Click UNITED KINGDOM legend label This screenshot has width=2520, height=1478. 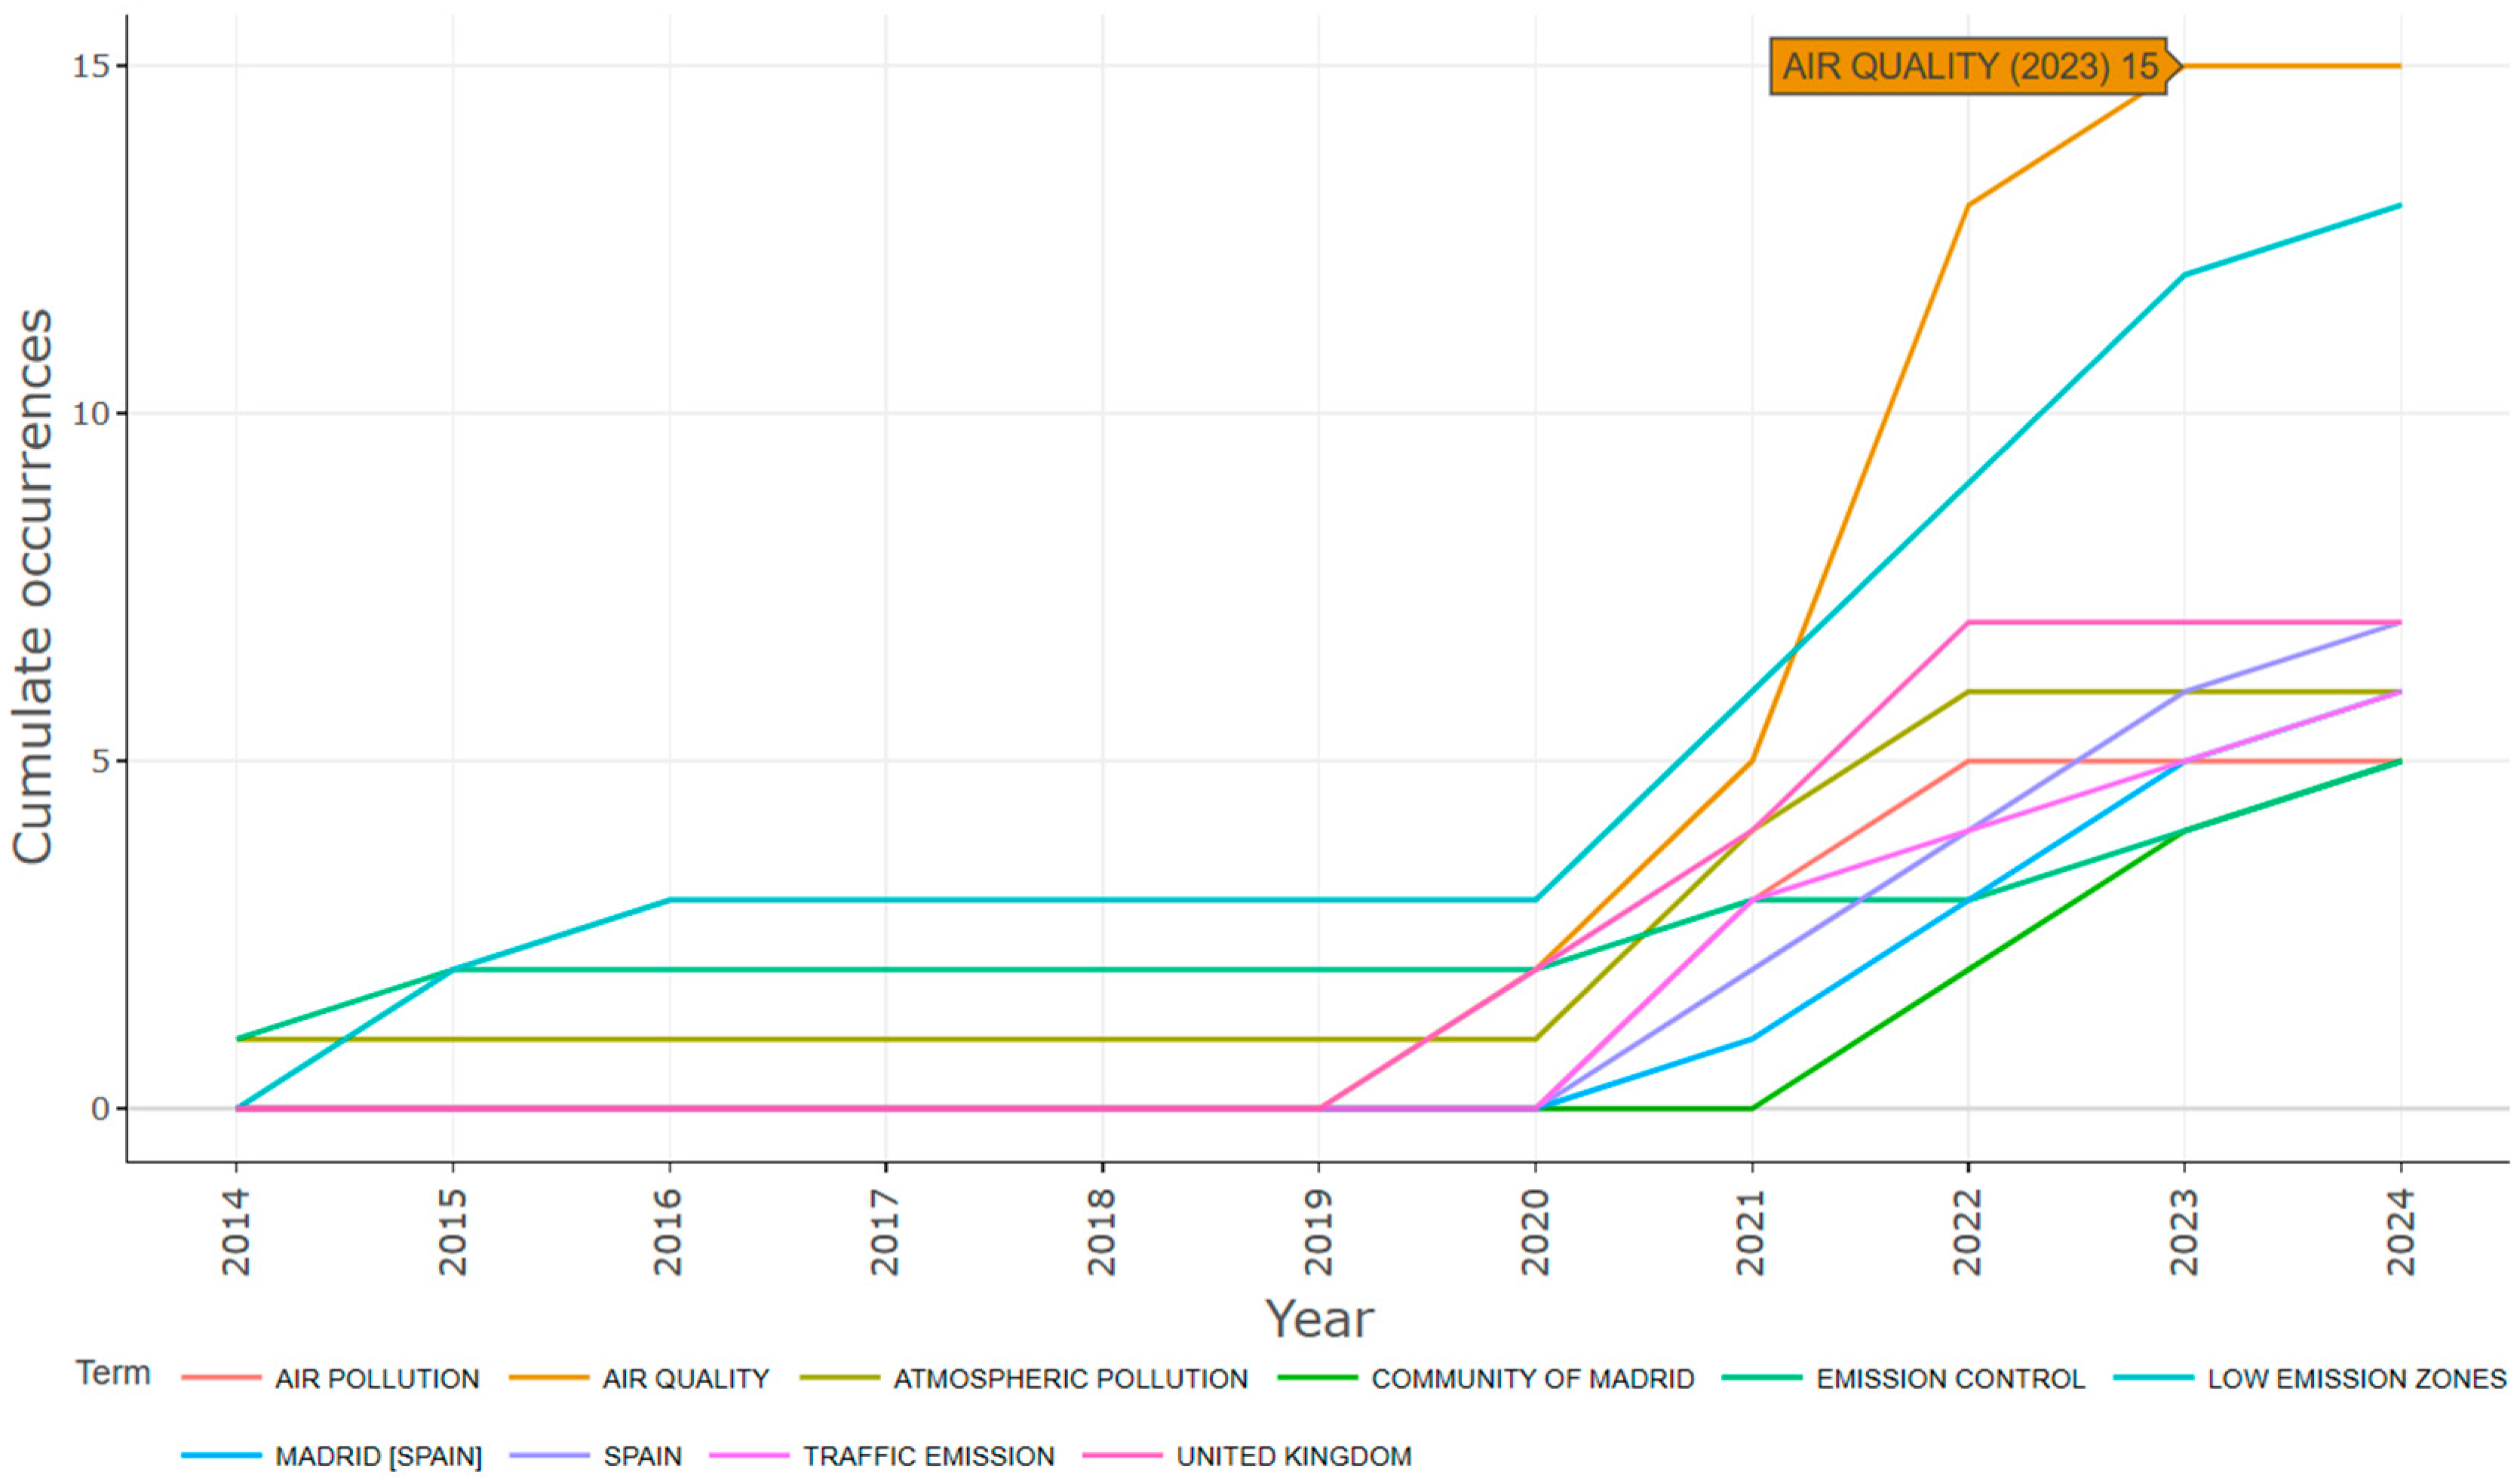(1293, 1456)
